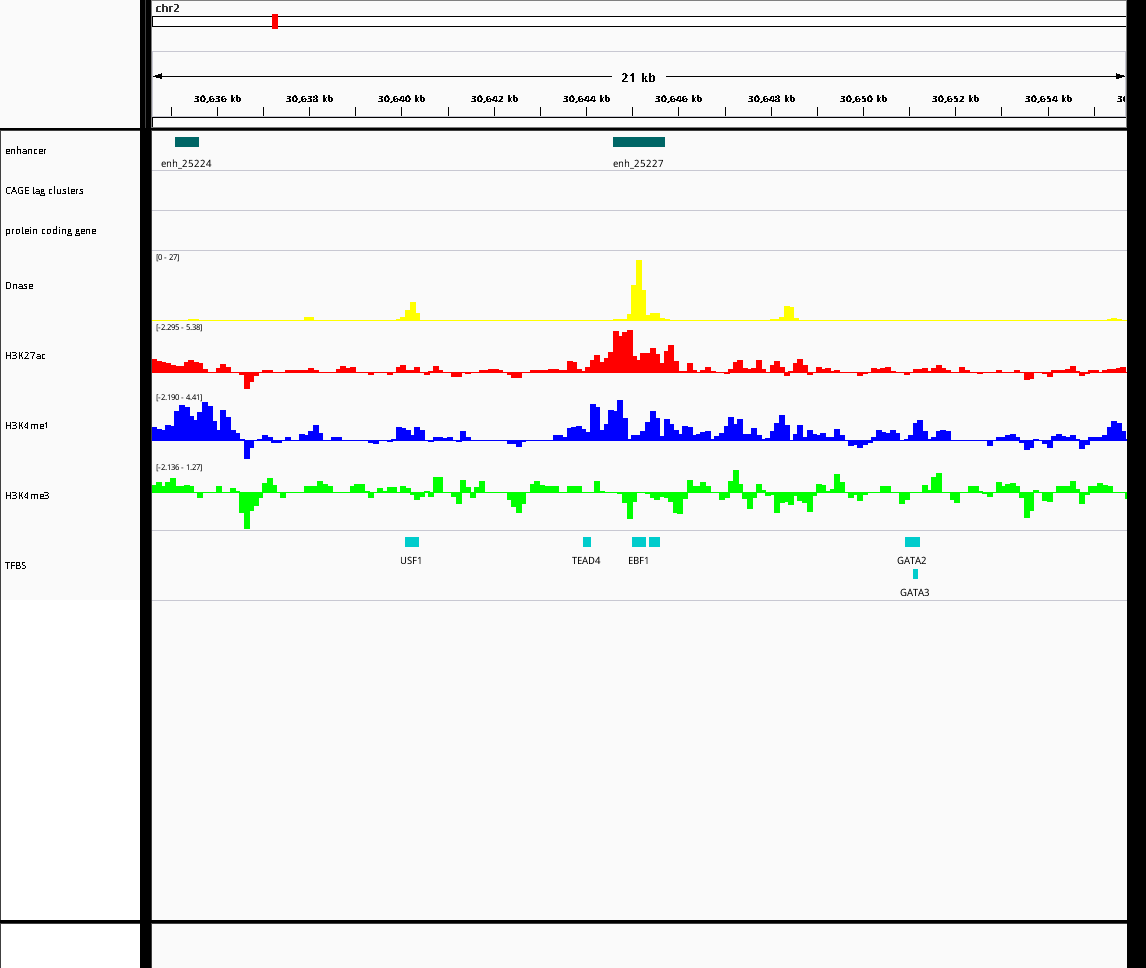The height and width of the screenshot is (968, 1146).
Task: Select the Dnase track name
Action: [19, 286]
